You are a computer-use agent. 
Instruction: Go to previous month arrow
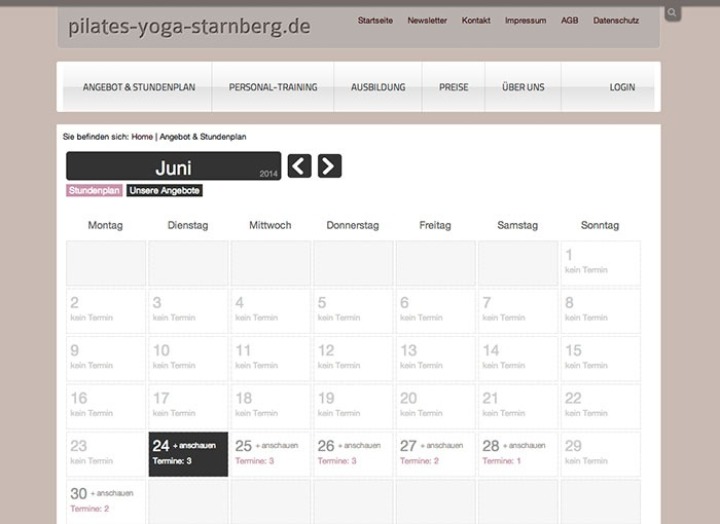pos(299,166)
